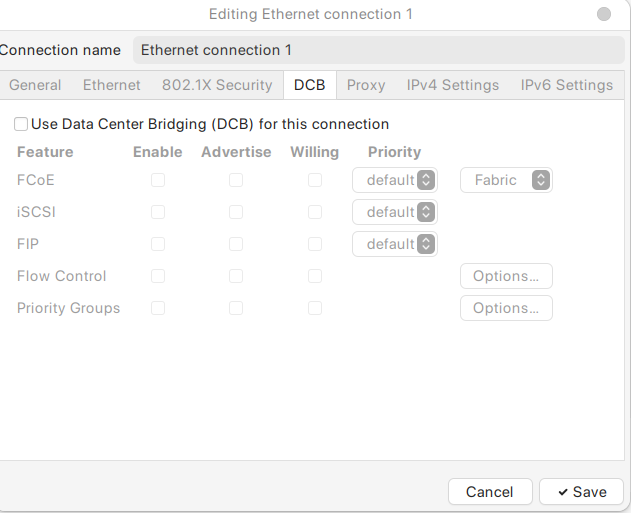Click the checkmark icon on Save
The width and height of the screenshot is (631, 513).
(563, 492)
